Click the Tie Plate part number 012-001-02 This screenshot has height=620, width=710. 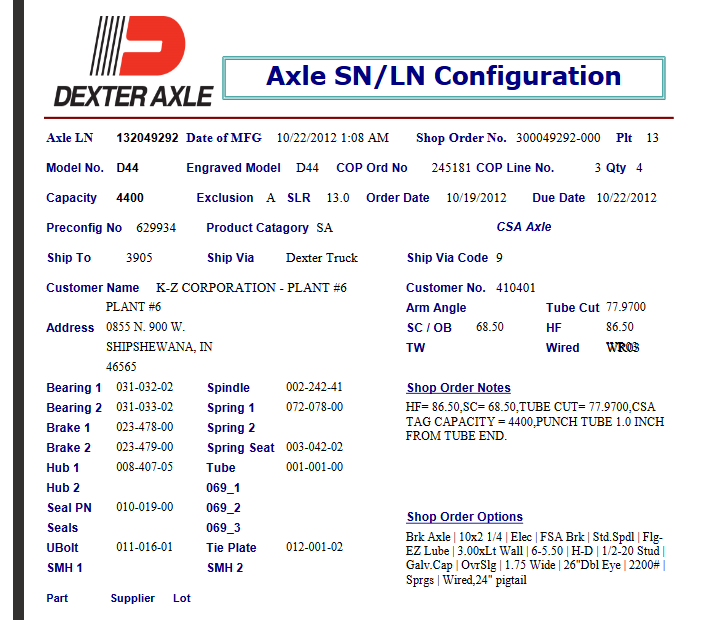pos(314,548)
